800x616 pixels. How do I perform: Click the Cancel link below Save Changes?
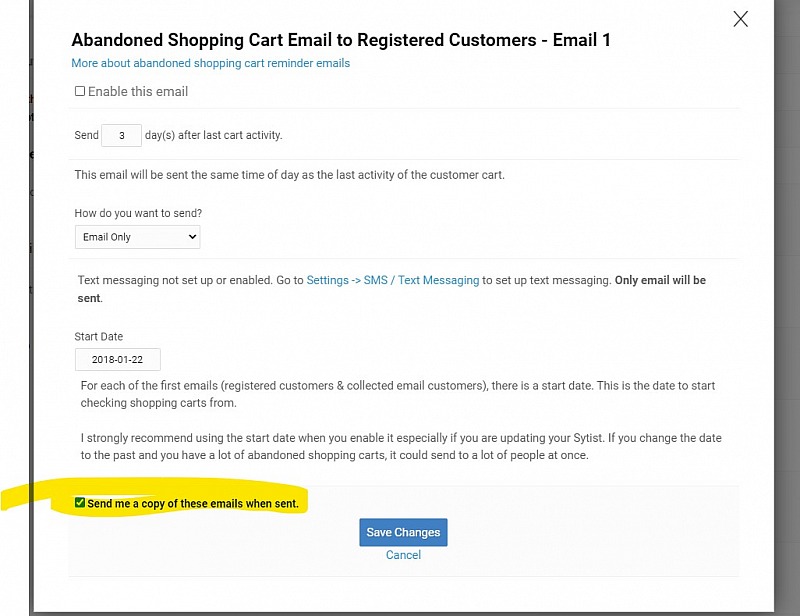tap(403, 555)
